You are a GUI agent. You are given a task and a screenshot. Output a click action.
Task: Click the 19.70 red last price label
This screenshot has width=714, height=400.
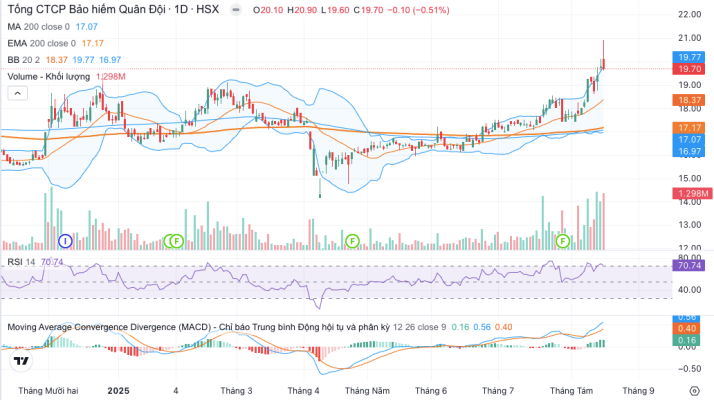tap(688, 69)
